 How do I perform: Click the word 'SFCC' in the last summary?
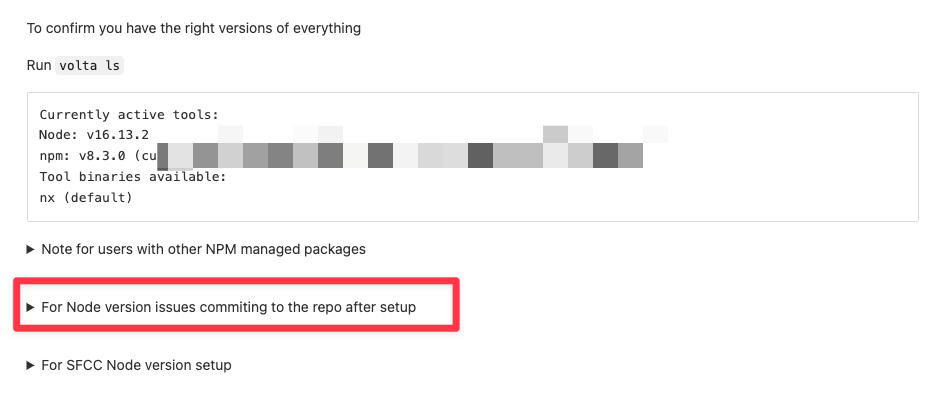(x=86, y=365)
